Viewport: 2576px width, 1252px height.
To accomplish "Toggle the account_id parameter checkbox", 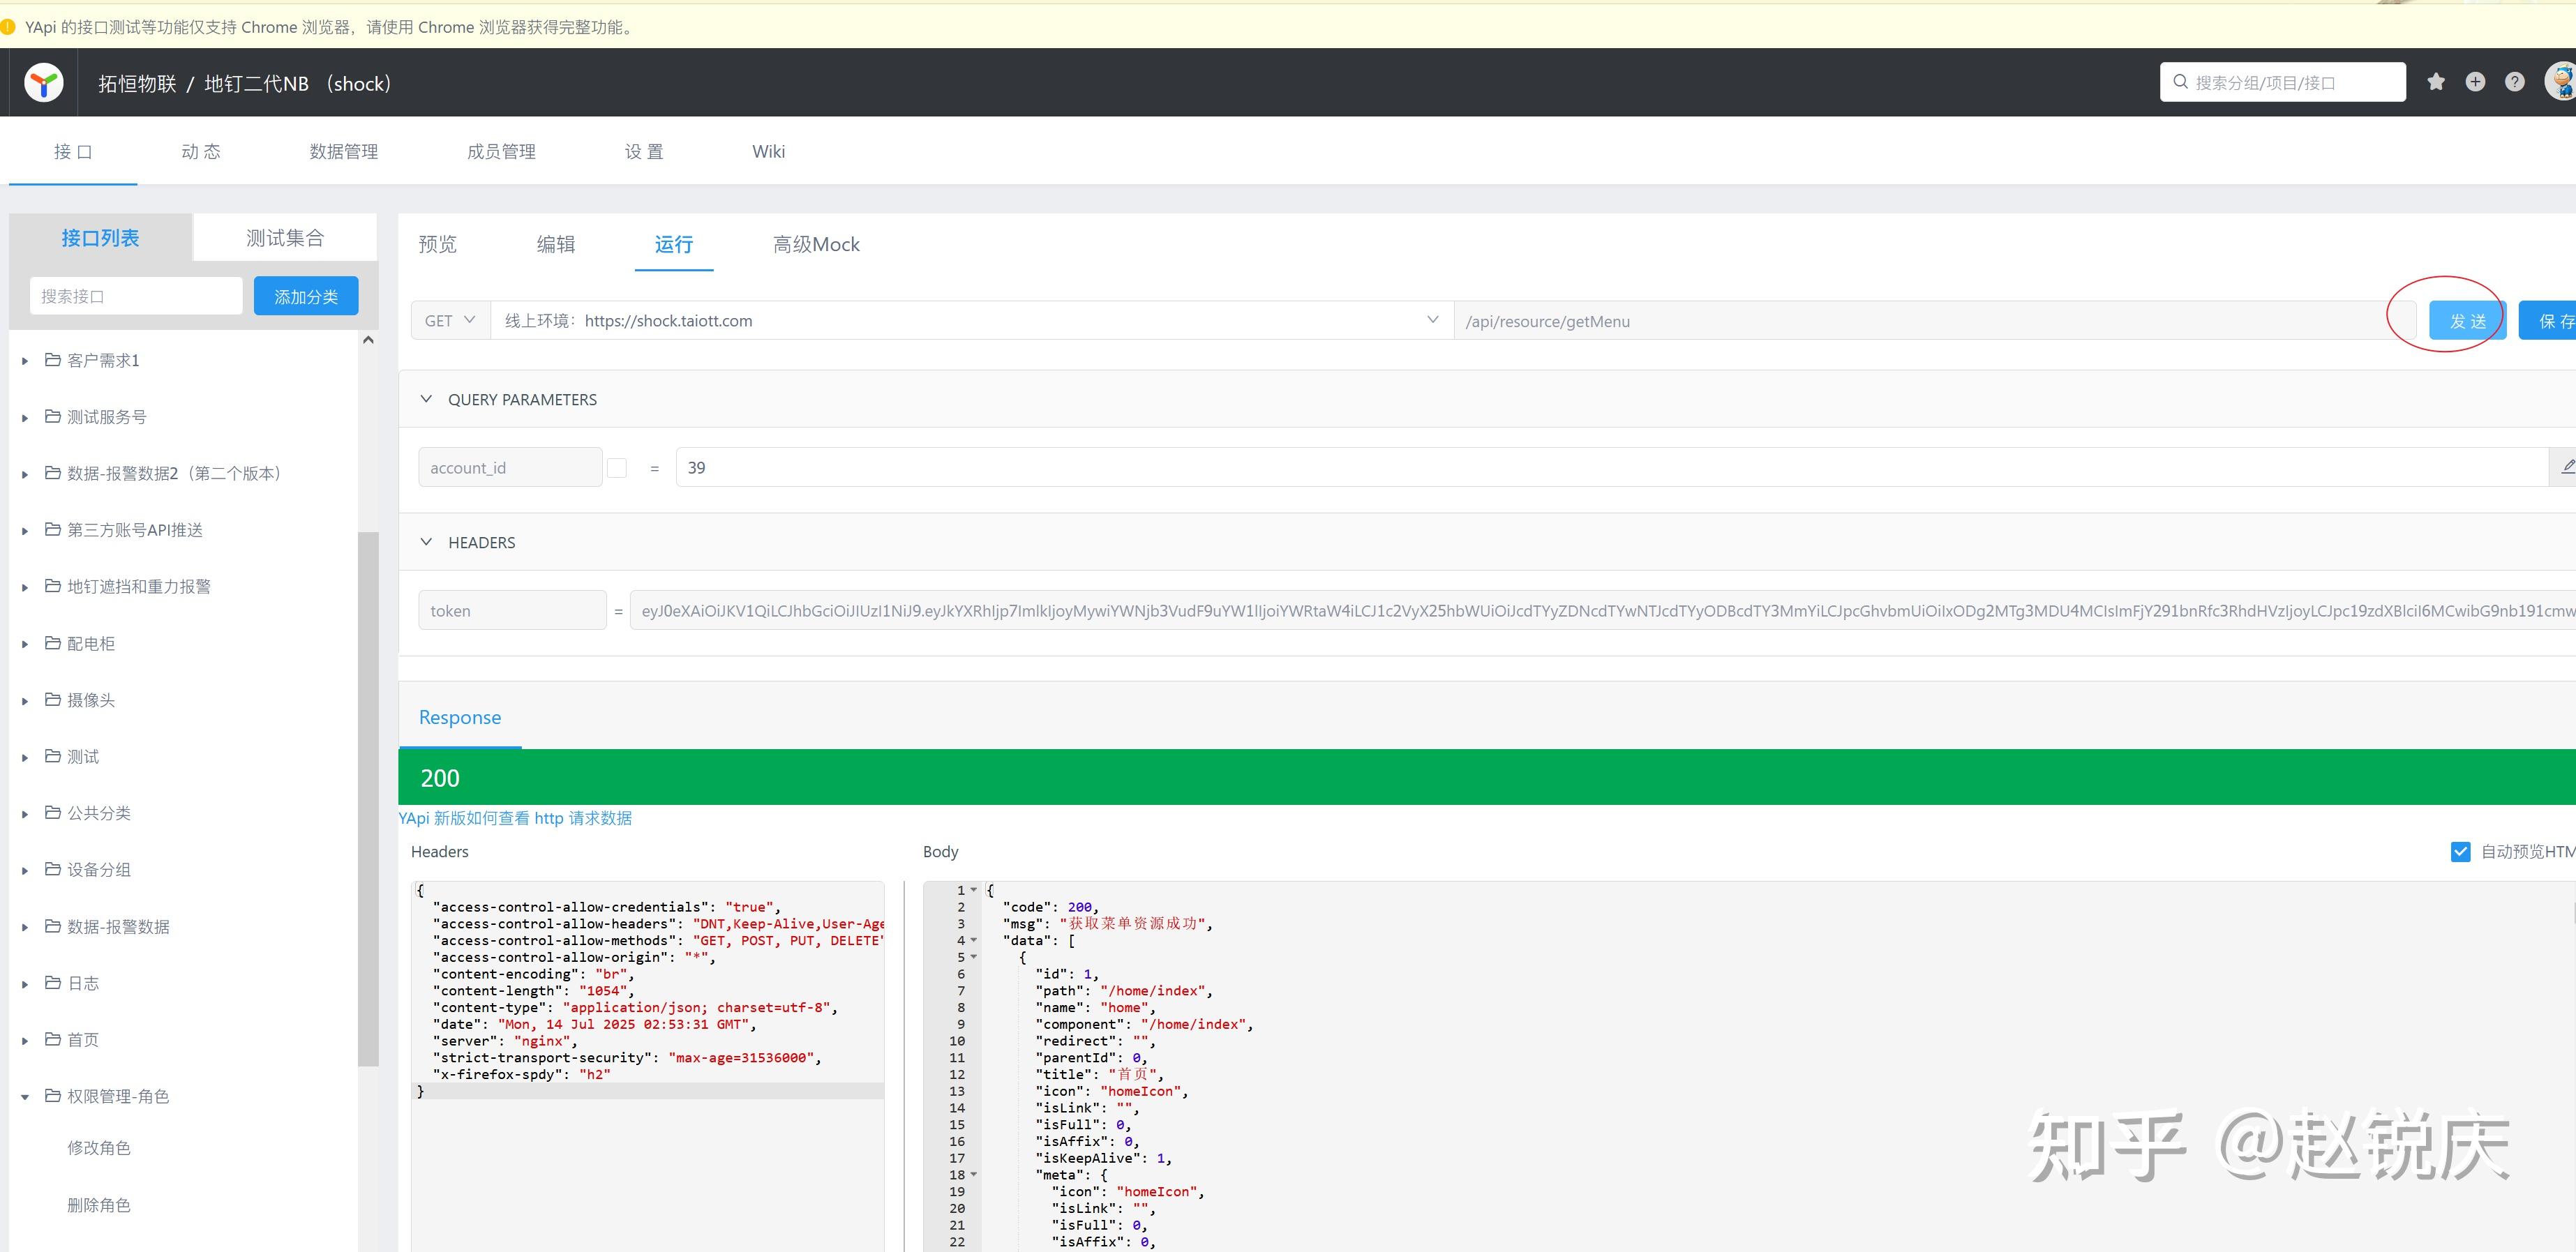I will click(x=617, y=468).
